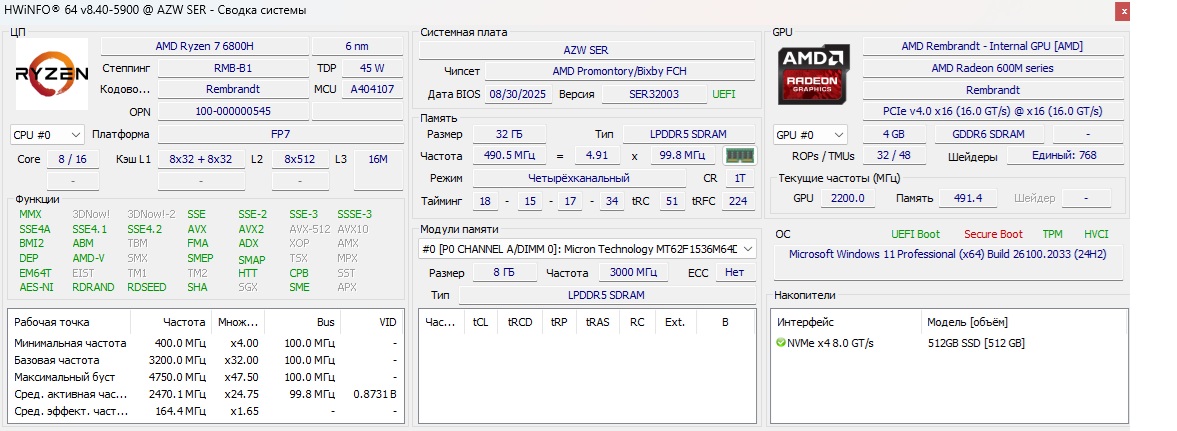Image resolution: width=1177 pixels, height=431 pixels.
Task: Click the PCIe v4.0 x16 link field
Action: pyautogui.click(x=992, y=110)
